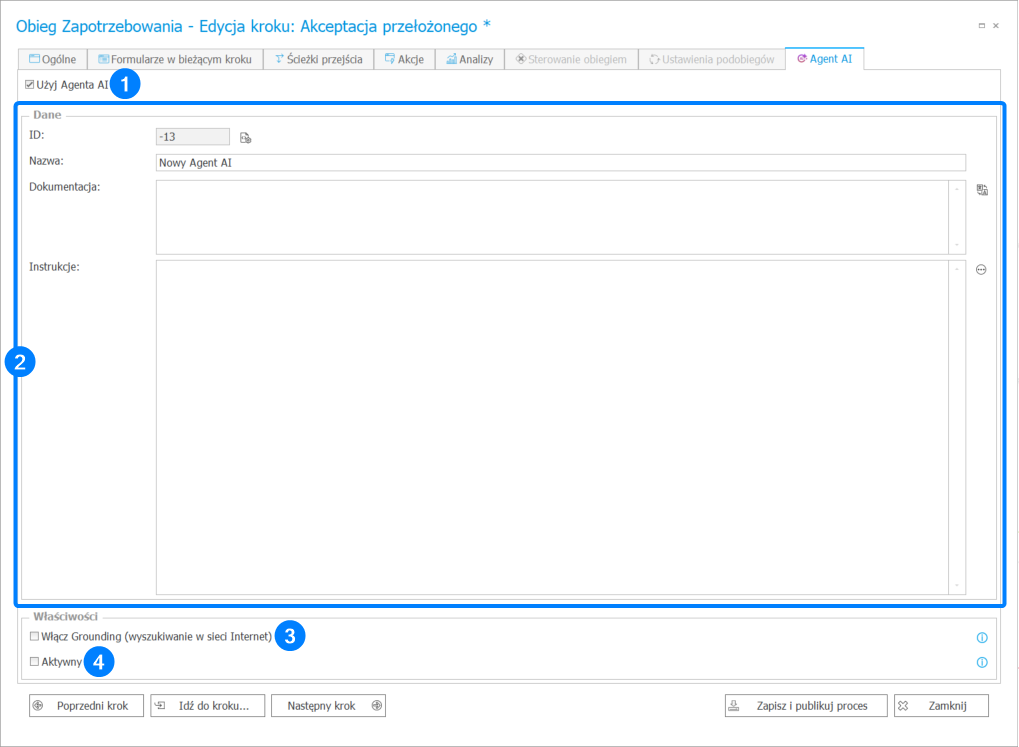Screen dimensions: 1019x747
Task: Open the Formularze w bieżącym kroku tab
Action: coord(175,59)
